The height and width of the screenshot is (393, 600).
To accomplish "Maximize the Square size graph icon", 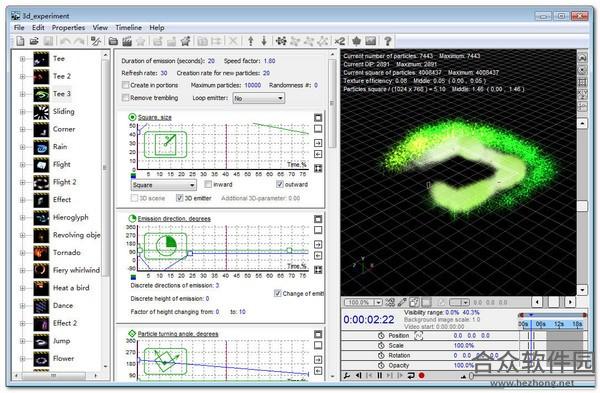I will [x=318, y=117].
